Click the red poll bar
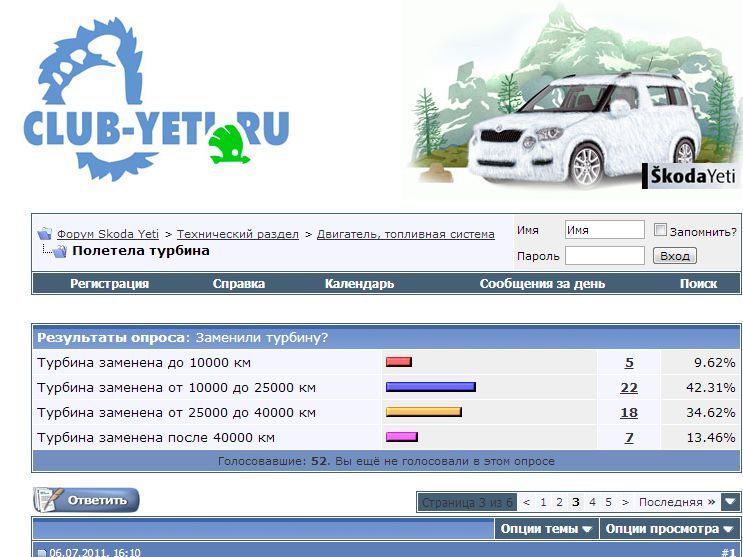This screenshot has height=557, width=743. click(399, 362)
